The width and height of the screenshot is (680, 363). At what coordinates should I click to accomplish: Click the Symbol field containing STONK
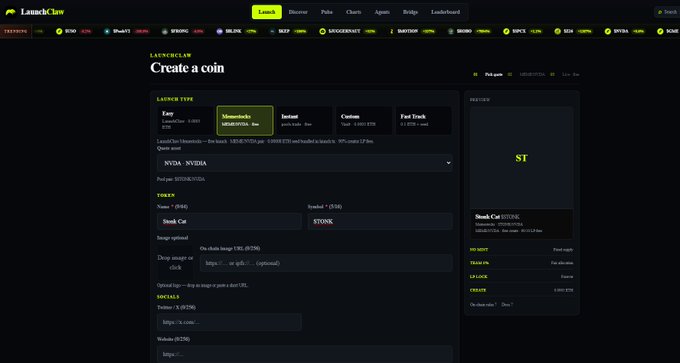[x=380, y=222]
